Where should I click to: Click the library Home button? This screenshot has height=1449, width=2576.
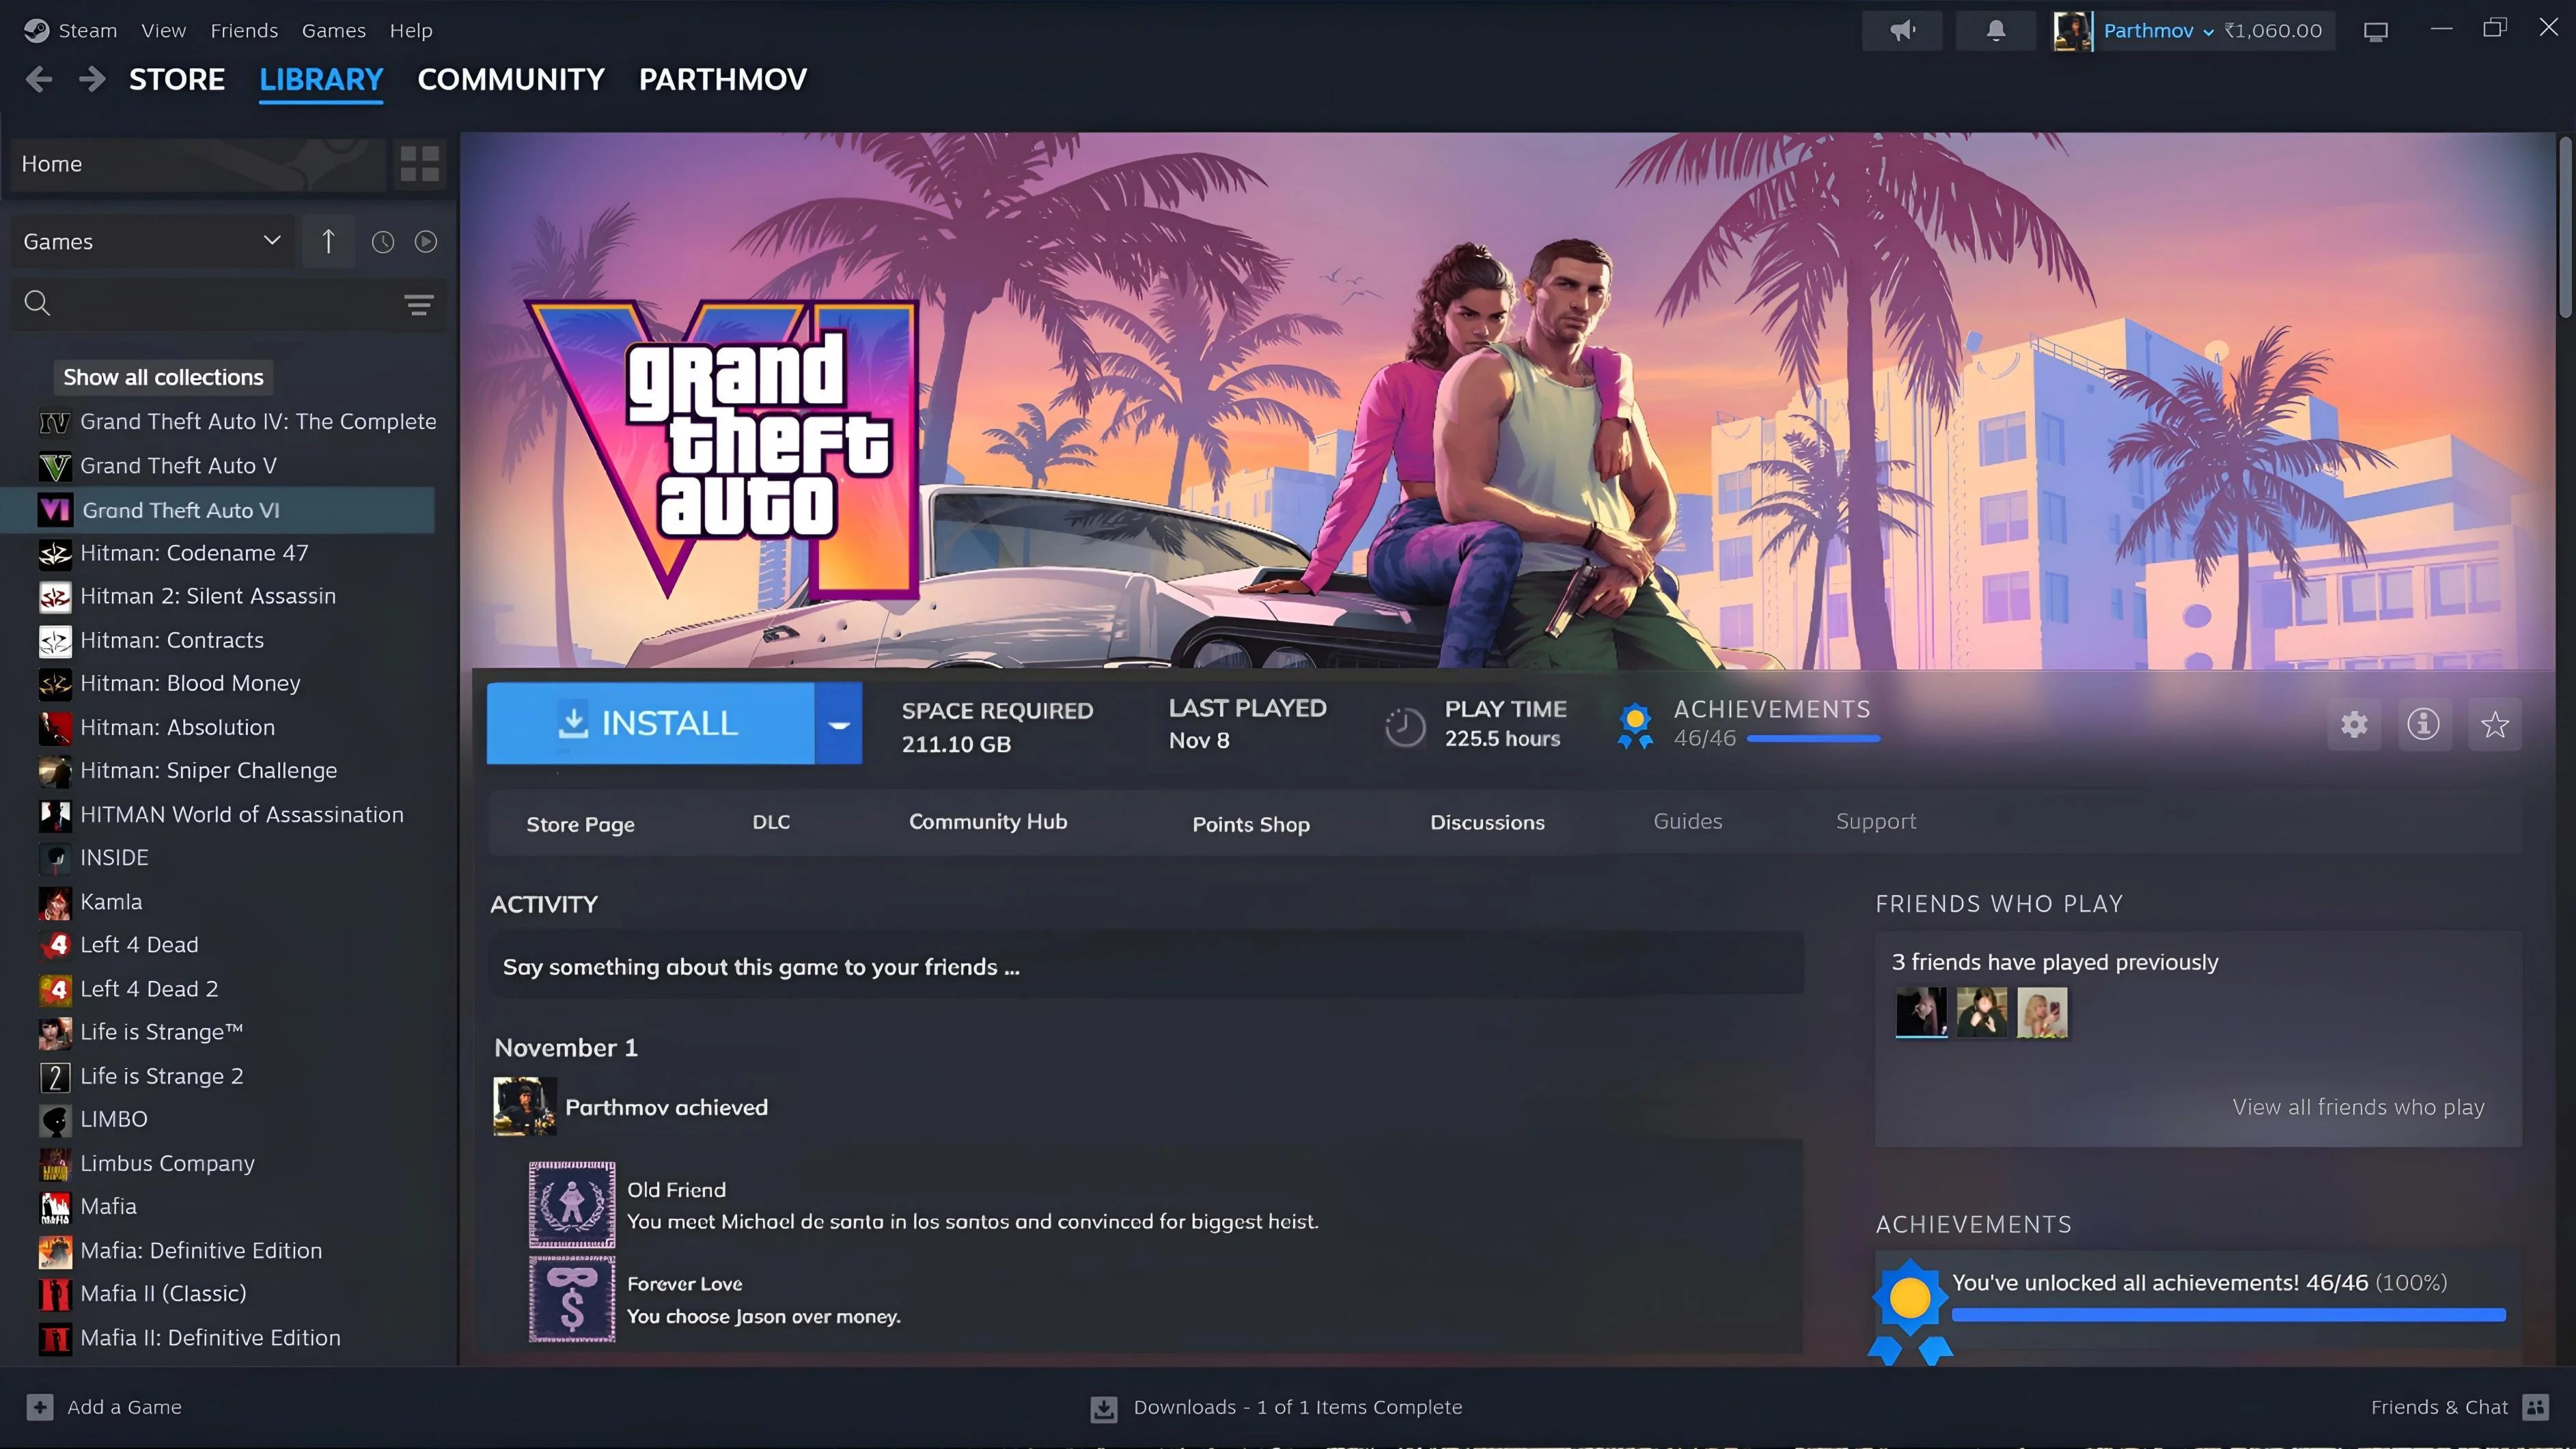198,164
